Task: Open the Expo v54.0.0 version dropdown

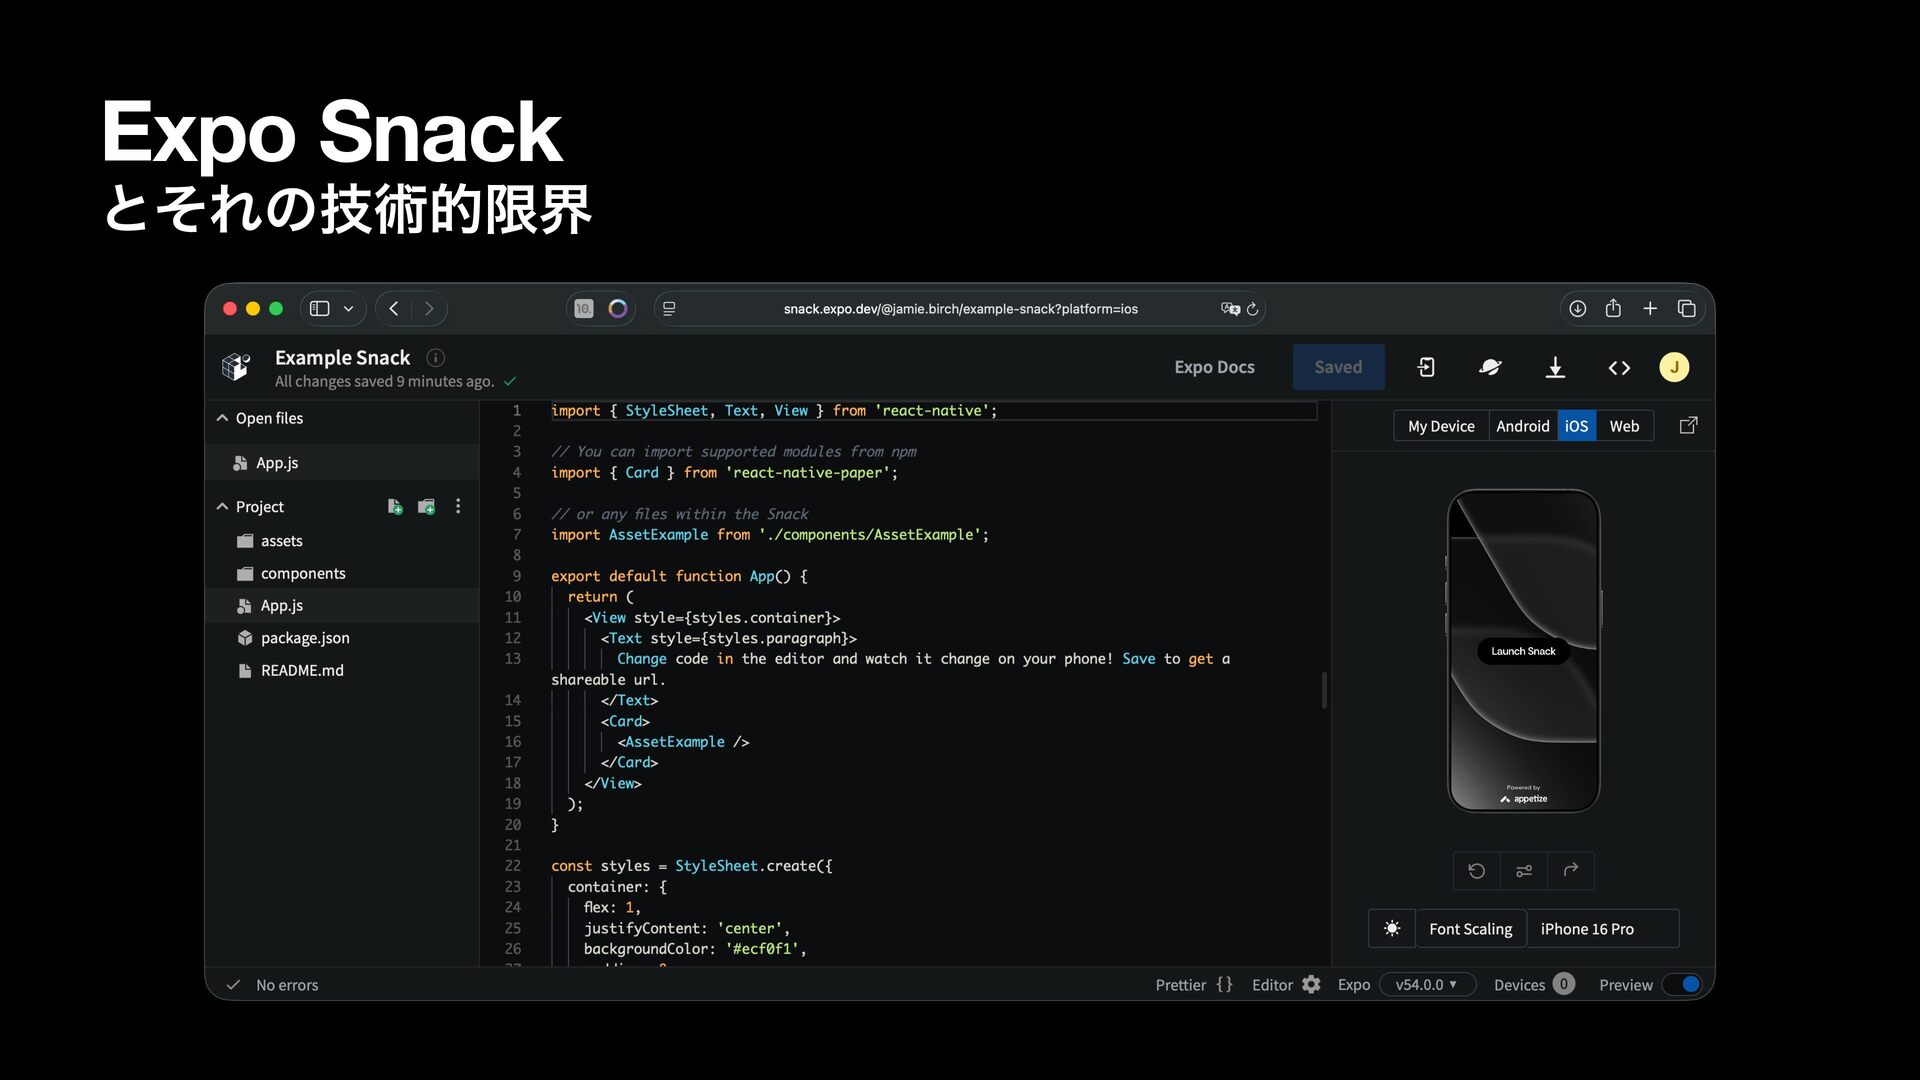Action: click(x=1427, y=985)
